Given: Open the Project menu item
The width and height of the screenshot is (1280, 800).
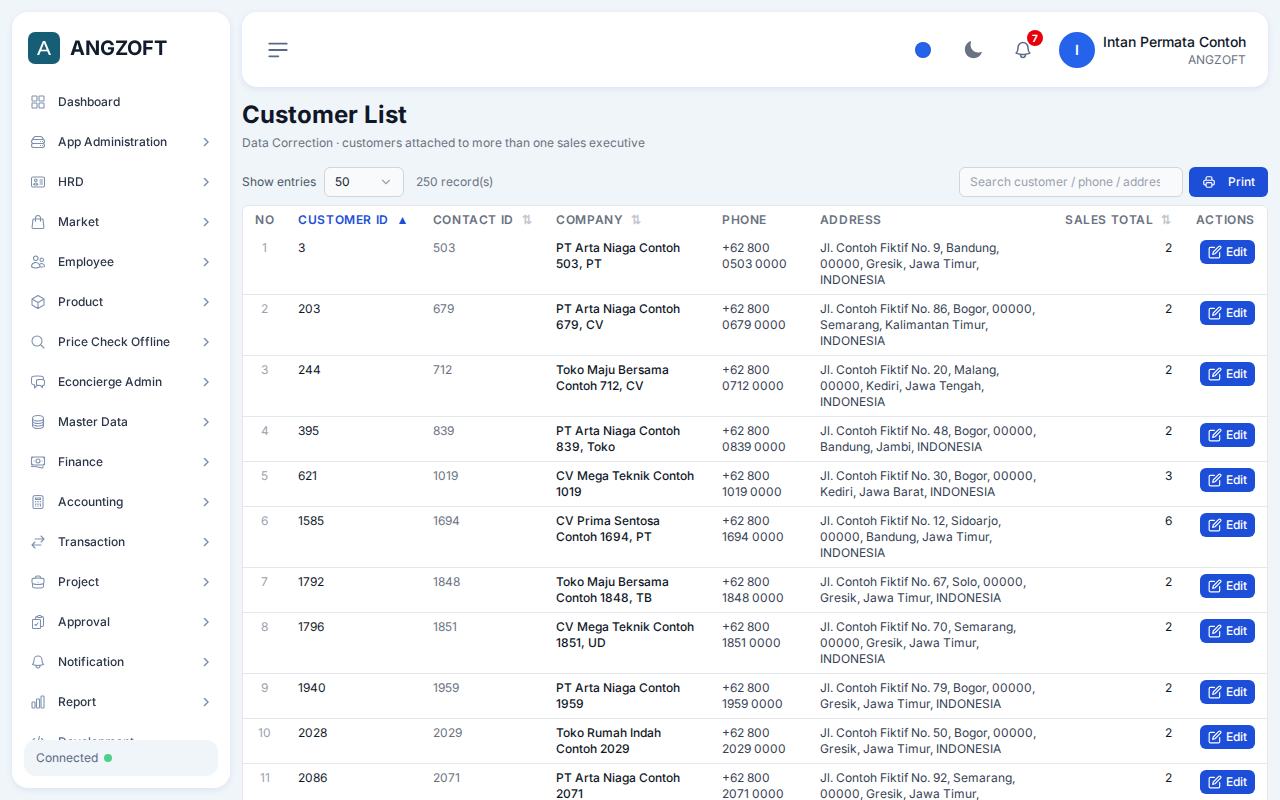Looking at the screenshot, I should 121,582.
